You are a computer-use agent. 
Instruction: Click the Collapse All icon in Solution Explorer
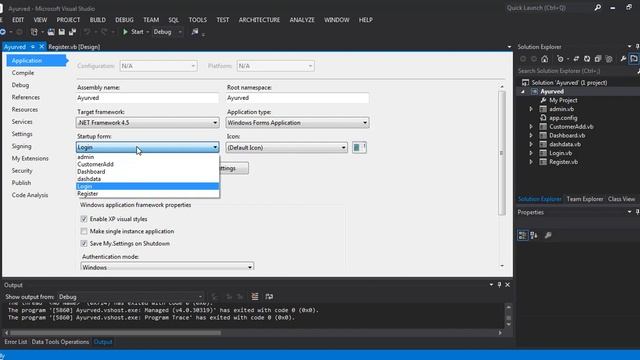pyautogui.click(x=598, y=59)
